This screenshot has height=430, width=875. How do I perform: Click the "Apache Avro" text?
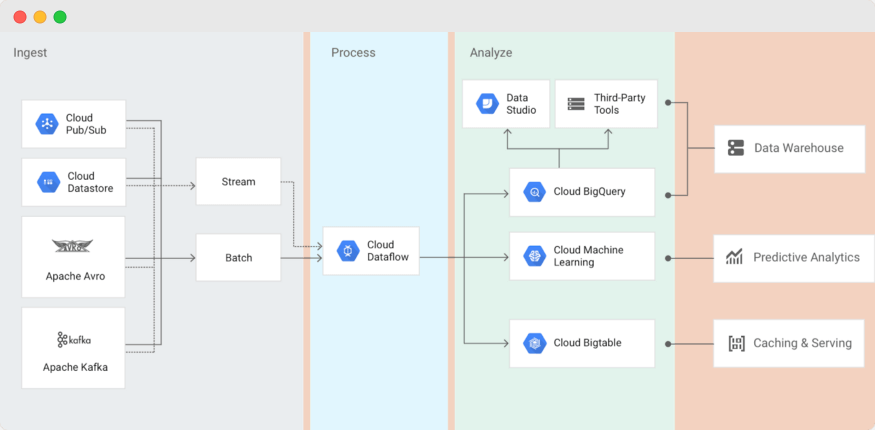(75, 276)
